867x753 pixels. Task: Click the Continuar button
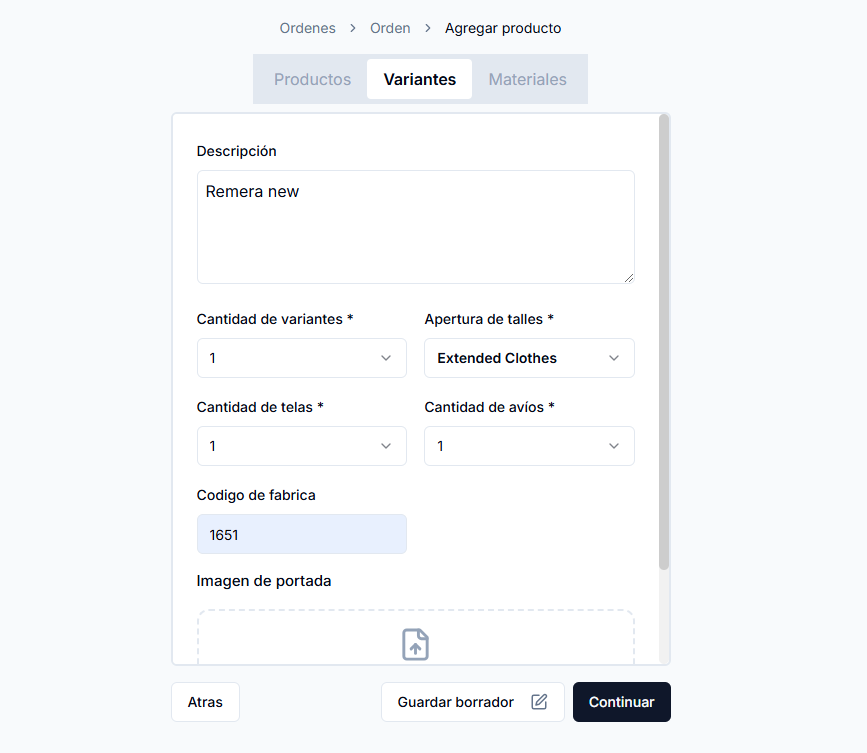(621, 702)
